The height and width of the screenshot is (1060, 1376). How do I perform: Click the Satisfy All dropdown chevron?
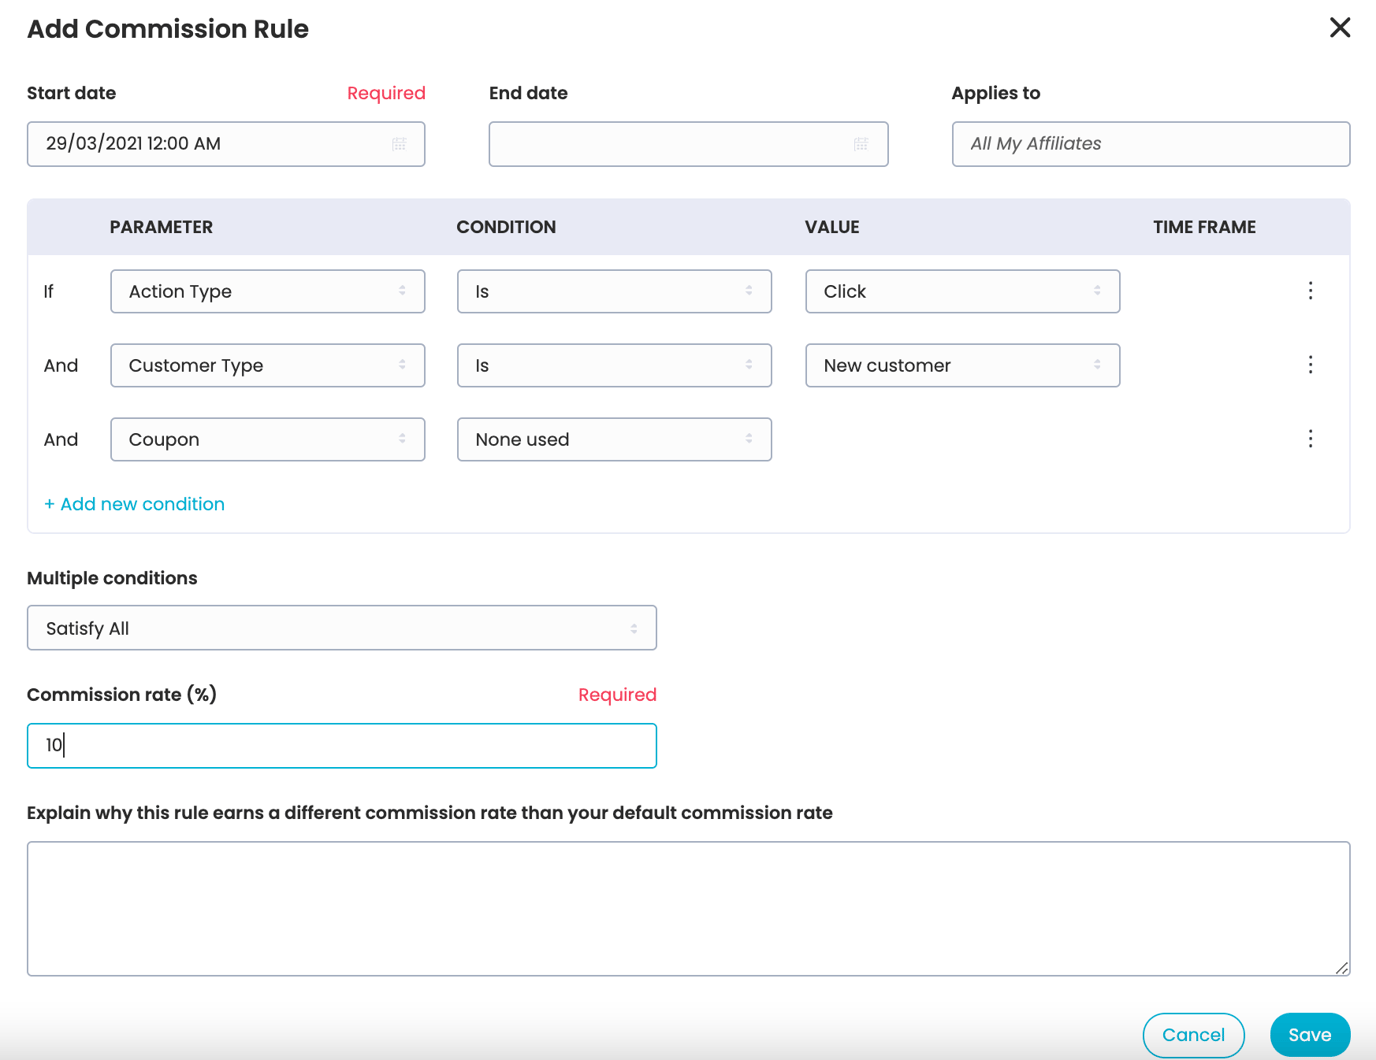(634, 627)
